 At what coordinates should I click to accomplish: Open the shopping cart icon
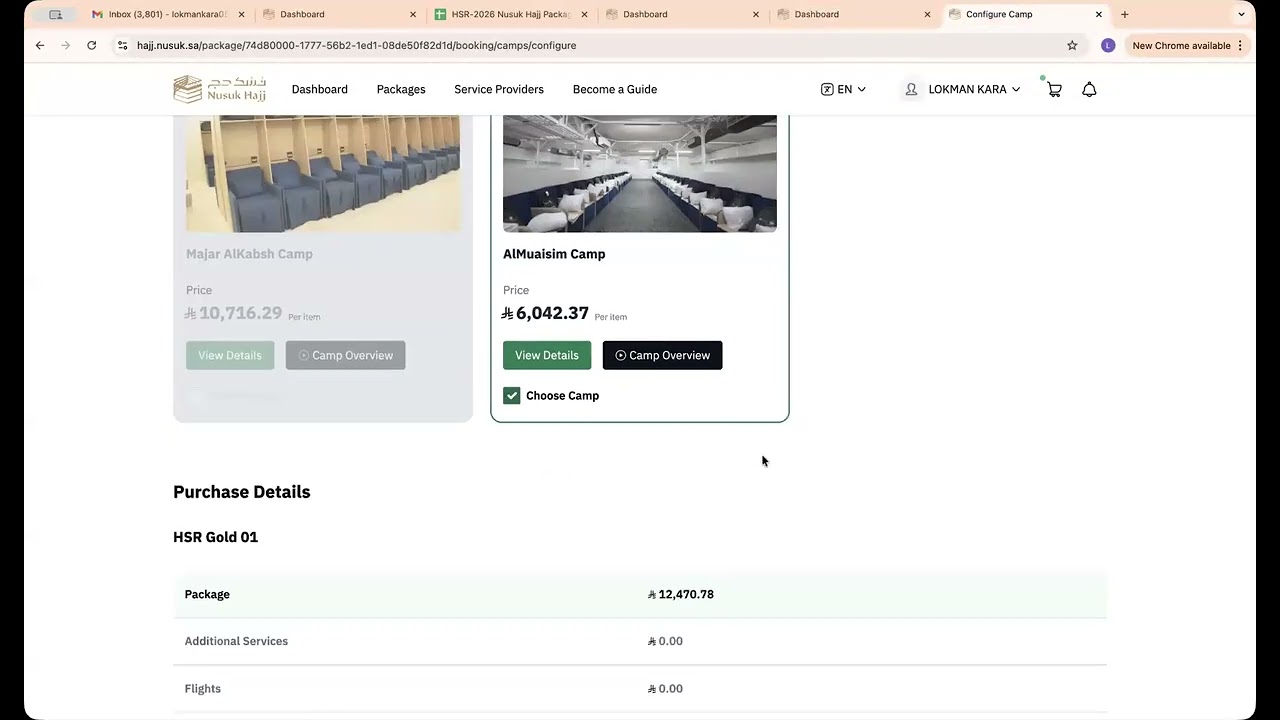coord(1054,89)
